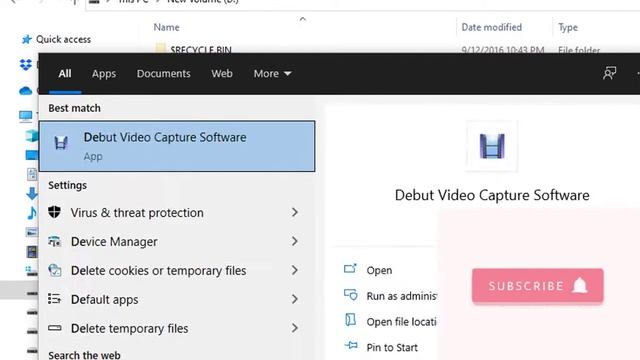Viewport: 640px width, 360px height.
Task: Sort by the Type column in Explorer
Action: [568, 27]
